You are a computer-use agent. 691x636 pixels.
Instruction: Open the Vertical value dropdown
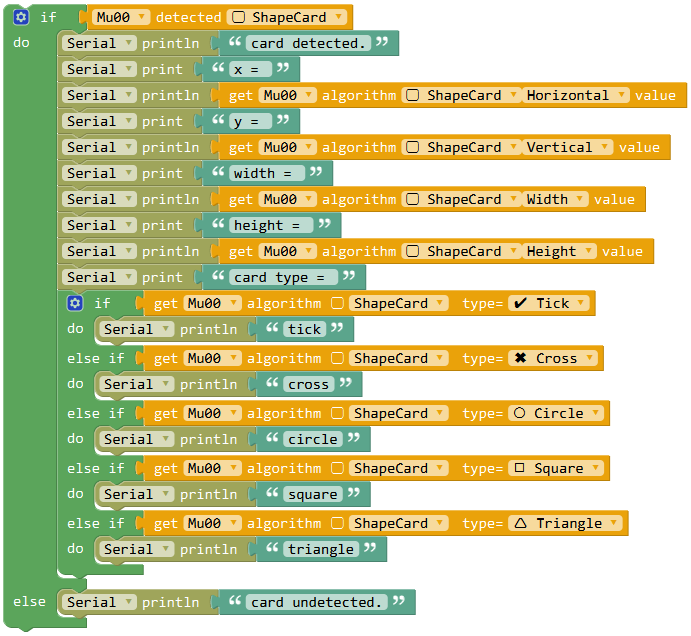click(x=568, y=147)
